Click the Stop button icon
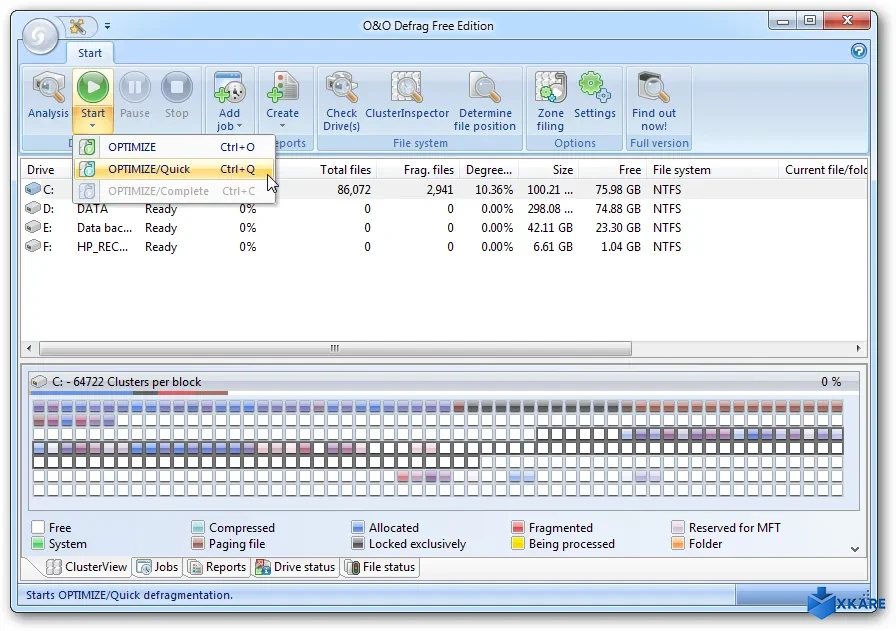896x631 pixels. (x=177, y=88)
